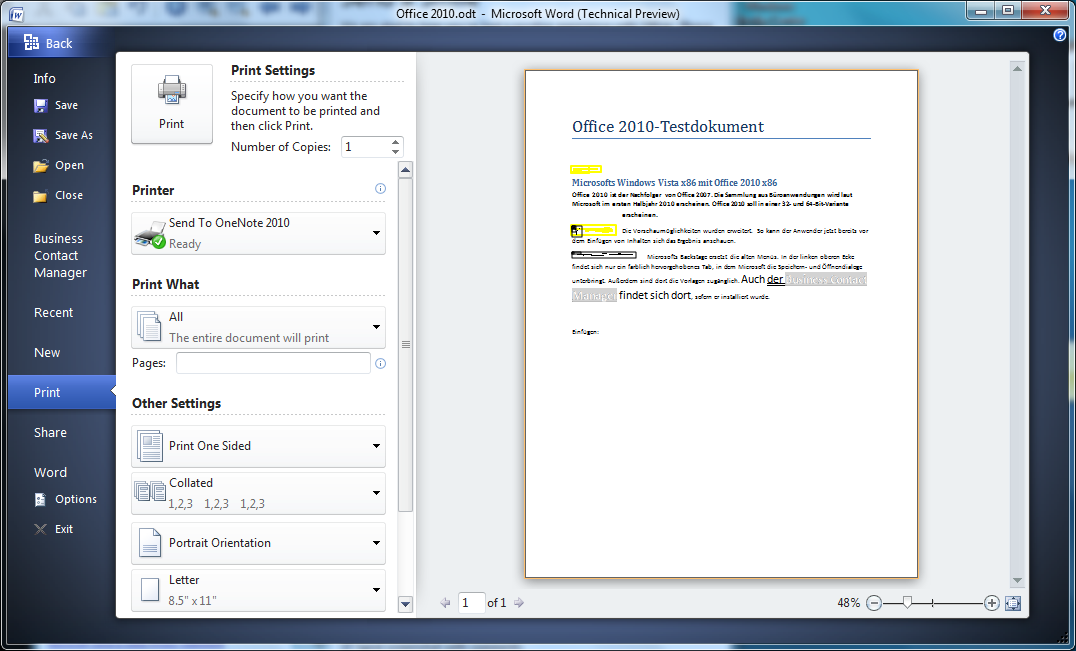Click the Back button
This screenshot has height=651, width=1076.
(45, 42)
